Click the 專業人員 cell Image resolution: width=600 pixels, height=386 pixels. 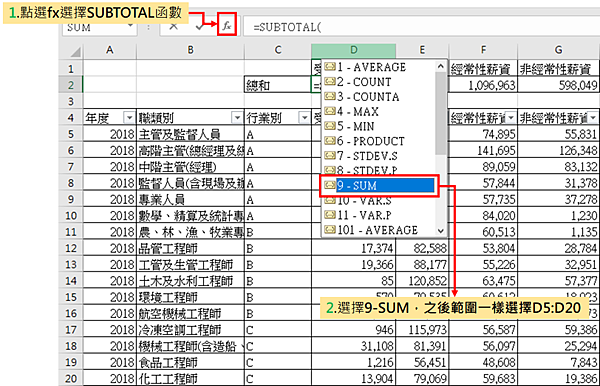click(x=190, y=199)
